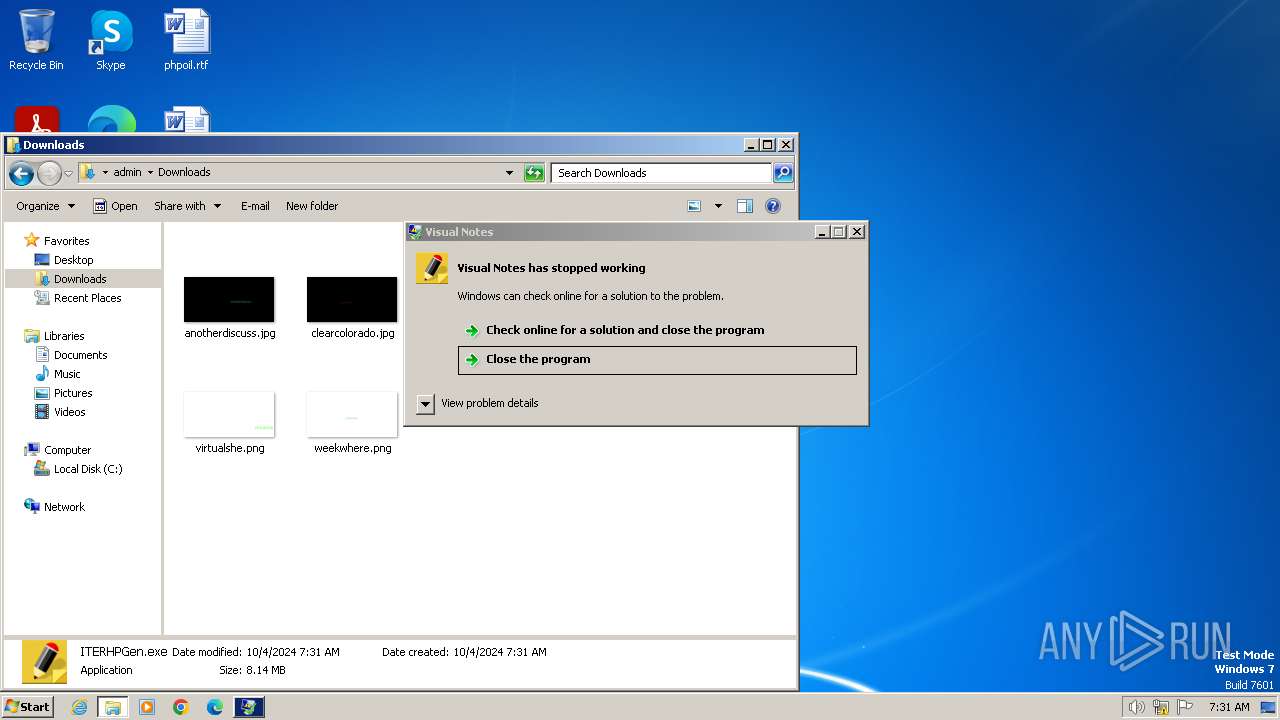Select the Videos library
The height and width of the screenshot is (720, 1280).
click(60, 412)
